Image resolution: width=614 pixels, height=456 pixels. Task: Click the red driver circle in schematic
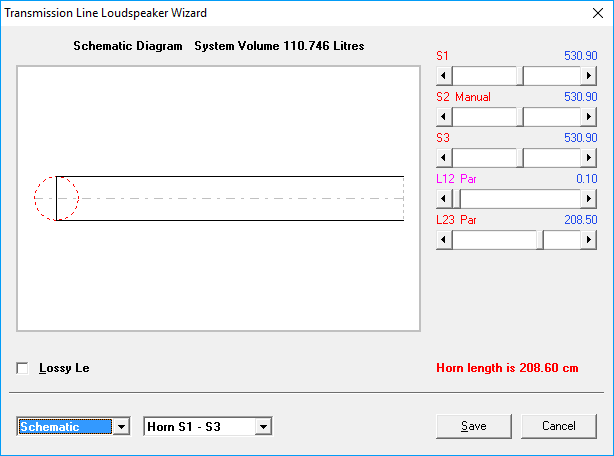click(x=56, y=197)
